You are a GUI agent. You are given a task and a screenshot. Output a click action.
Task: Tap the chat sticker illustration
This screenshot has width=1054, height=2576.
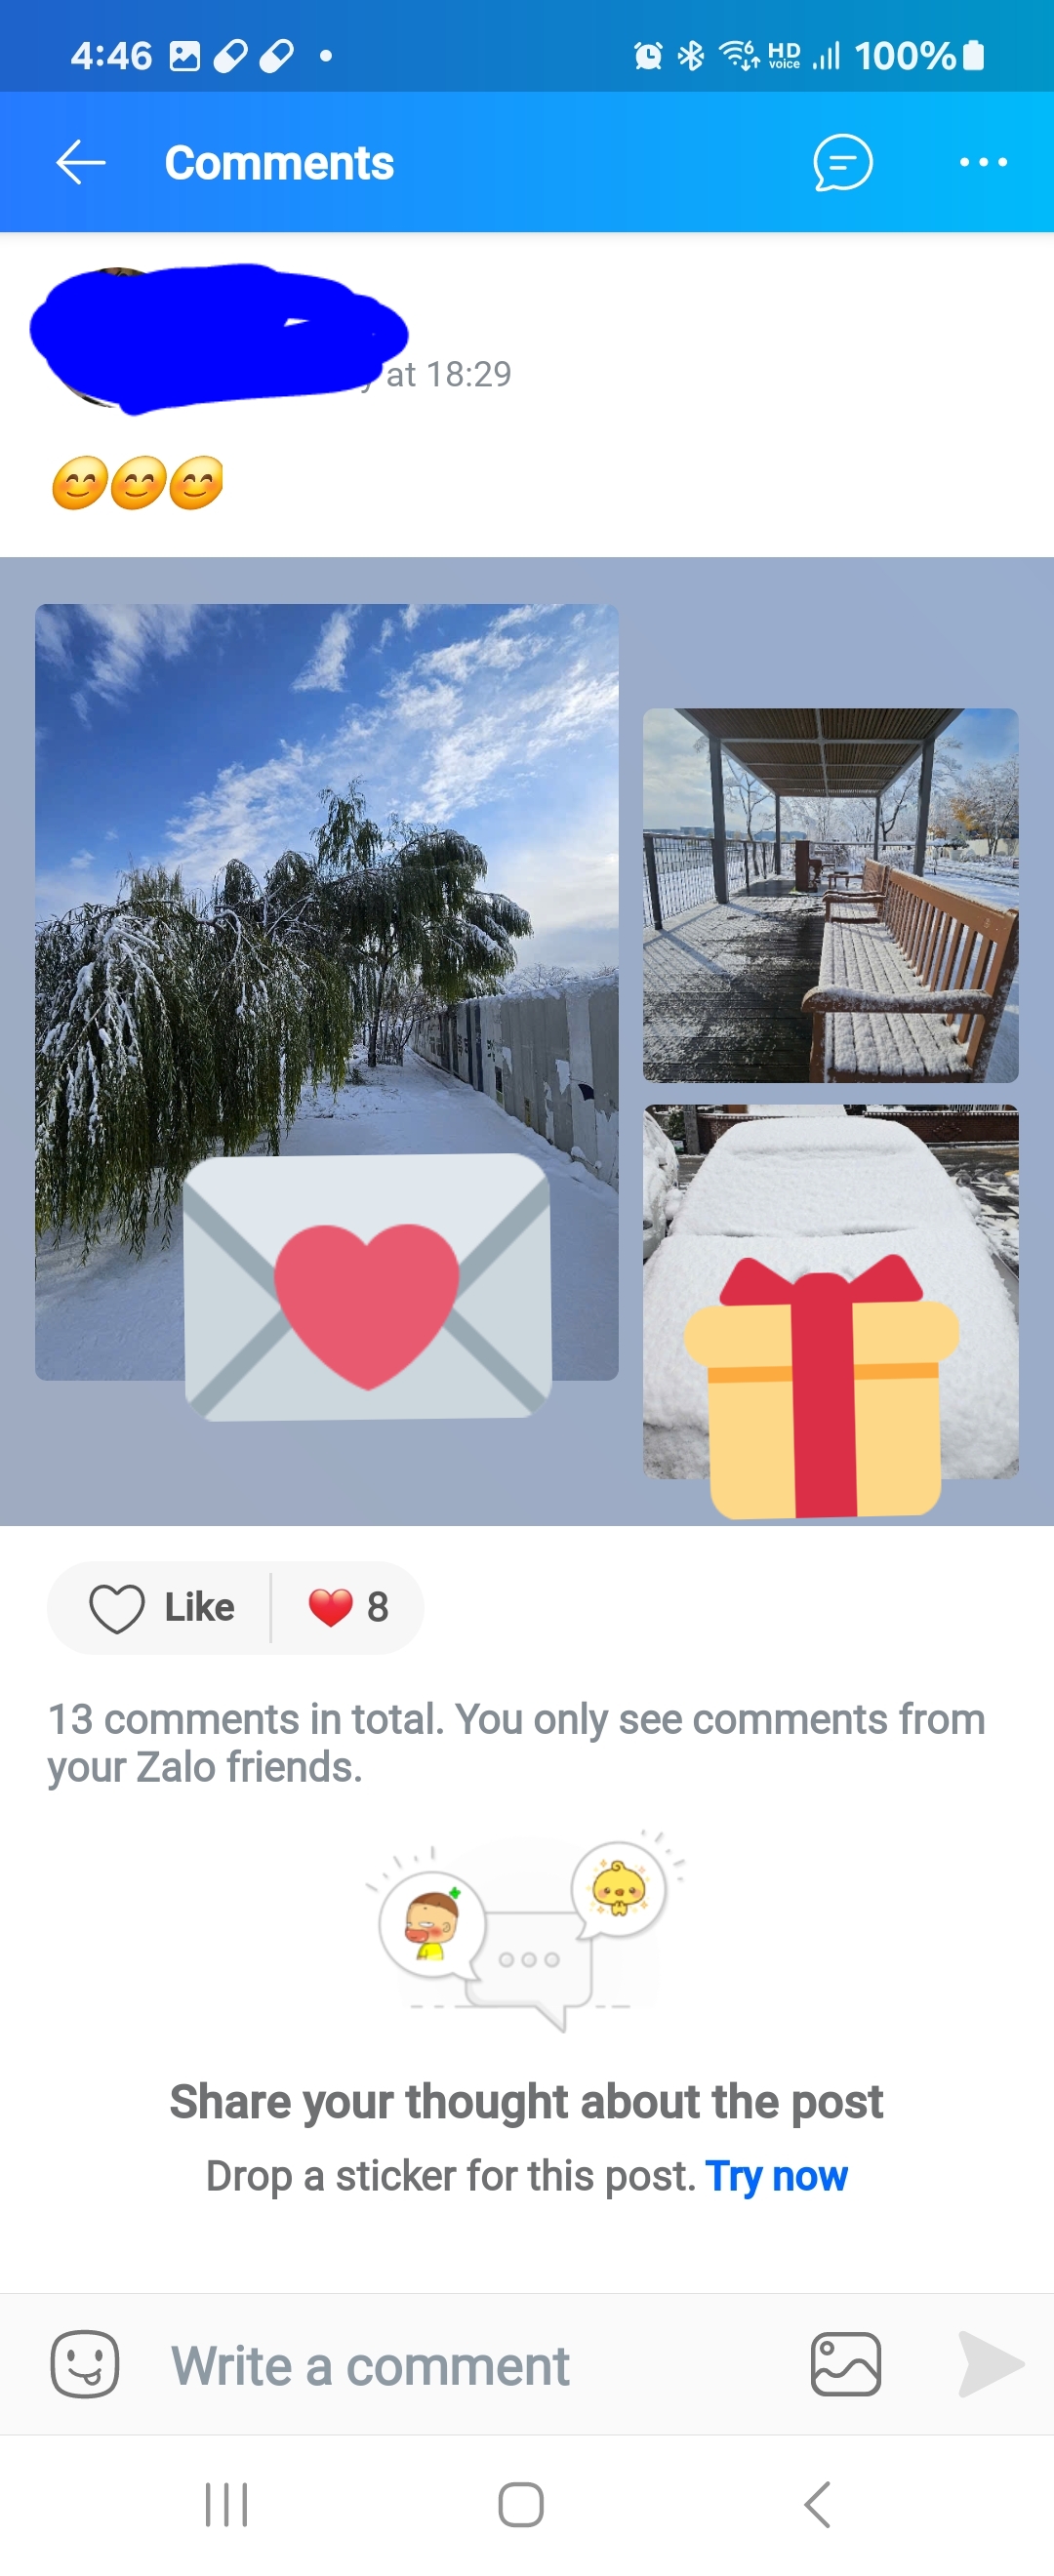click(525, 1927)
